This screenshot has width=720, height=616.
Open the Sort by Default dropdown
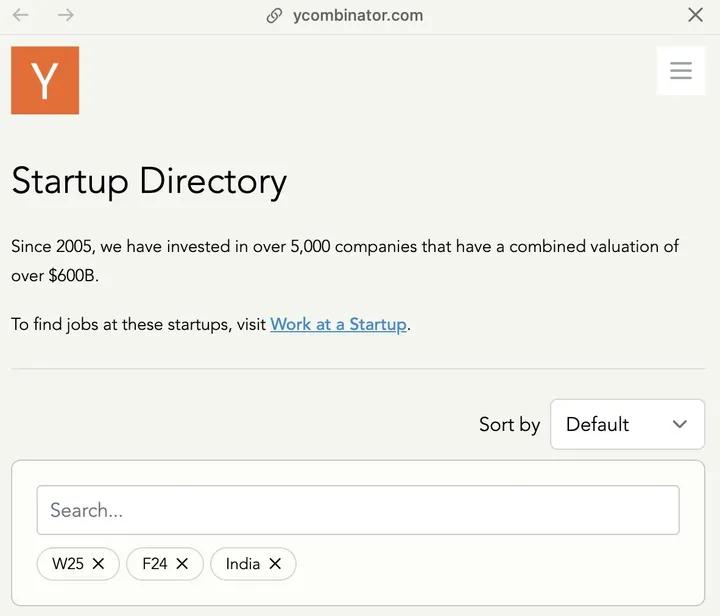(627, 424)
